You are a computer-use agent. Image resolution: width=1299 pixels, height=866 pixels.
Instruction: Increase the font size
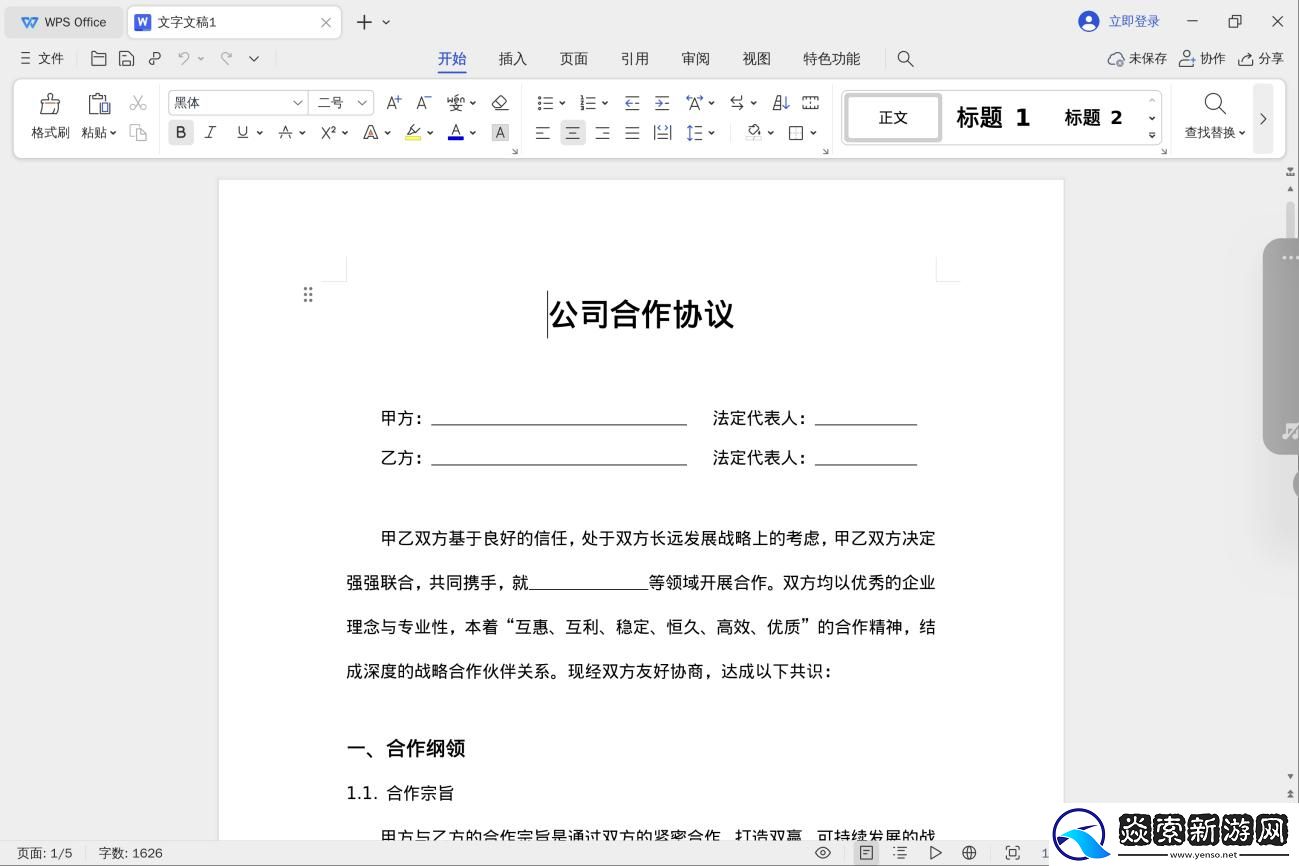click(x=392, y=102)
